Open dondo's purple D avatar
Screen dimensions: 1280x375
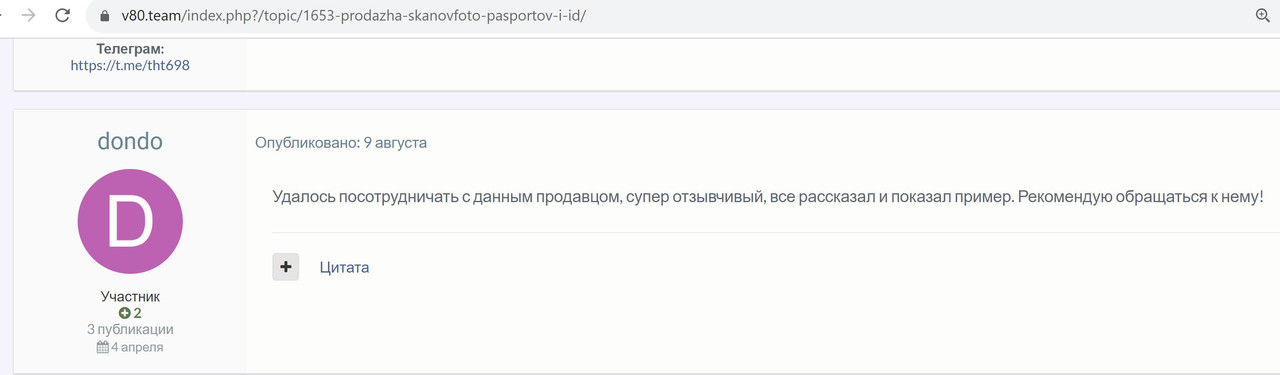click(x=130, y=222)
